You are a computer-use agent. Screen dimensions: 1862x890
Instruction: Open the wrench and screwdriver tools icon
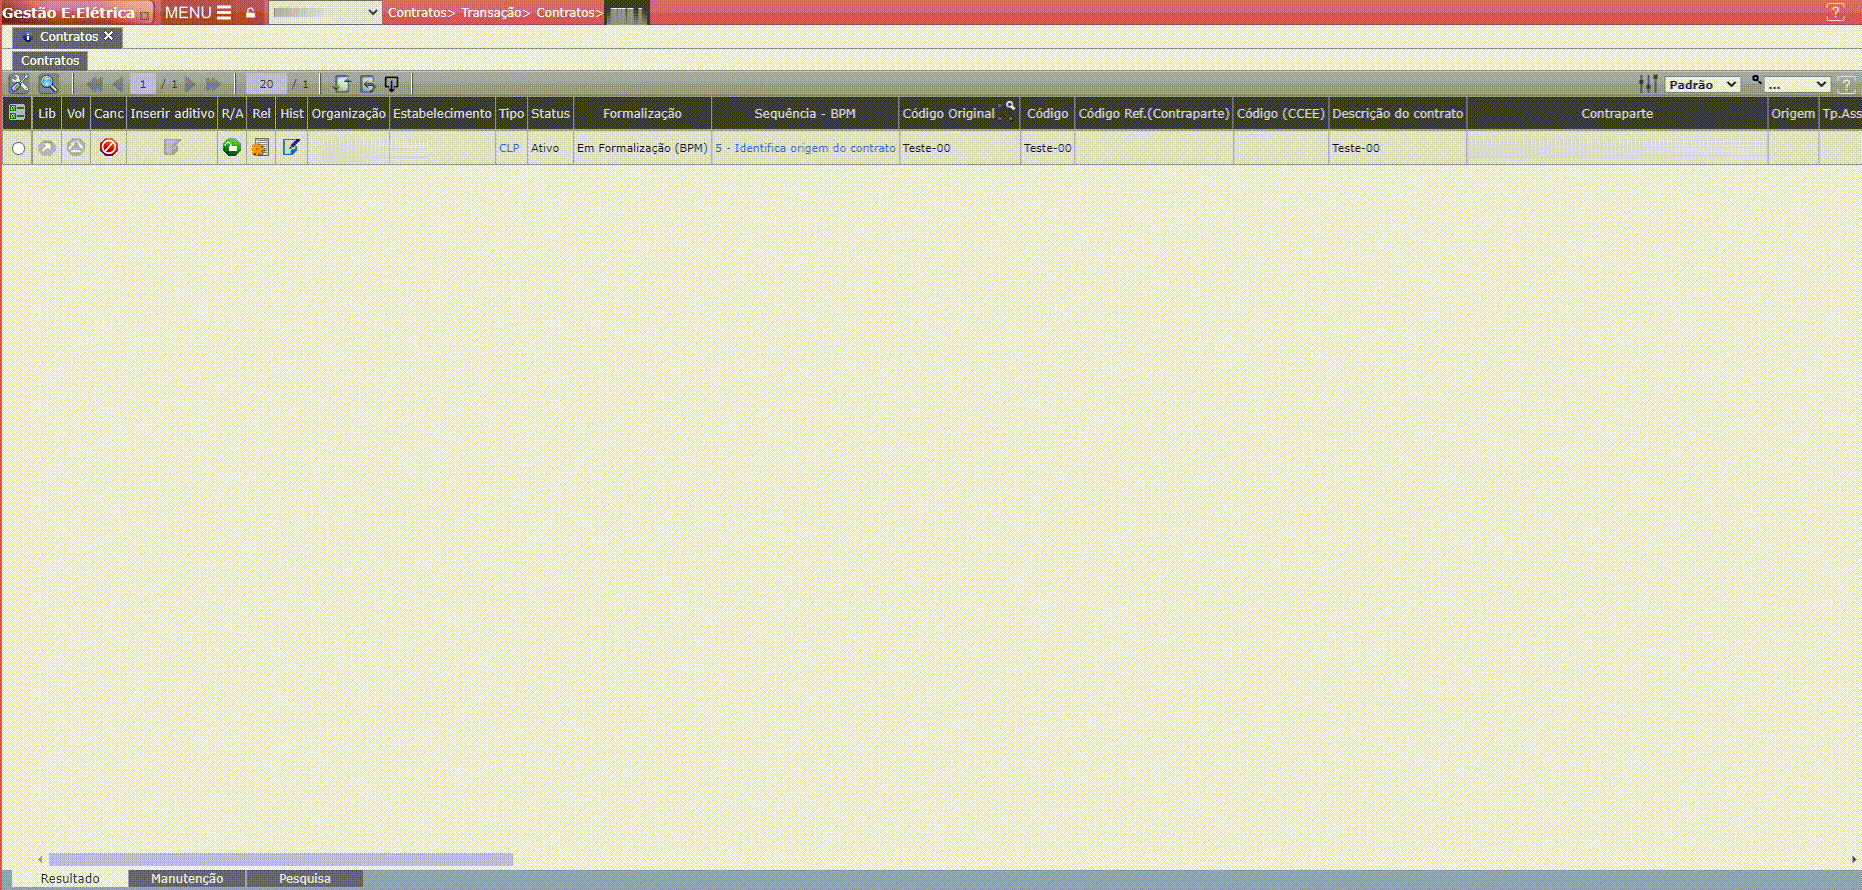click(19, 84)
